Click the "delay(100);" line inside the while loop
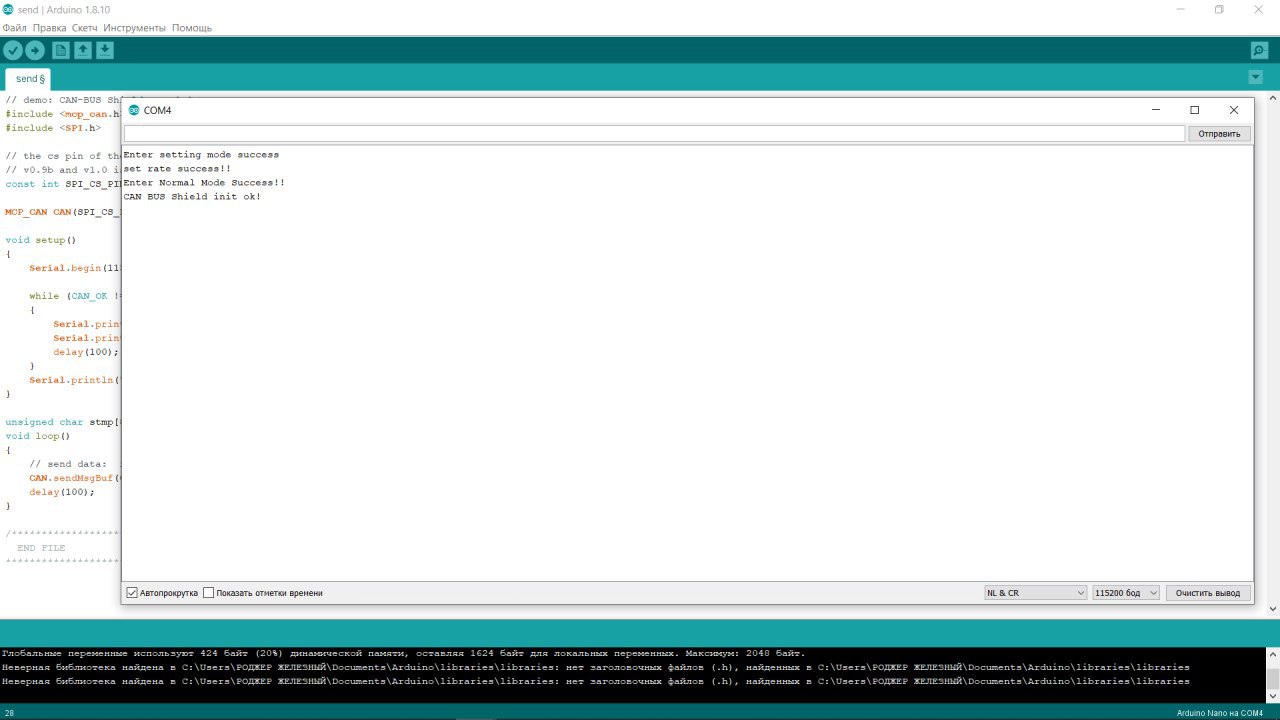 tap(86, 352)
